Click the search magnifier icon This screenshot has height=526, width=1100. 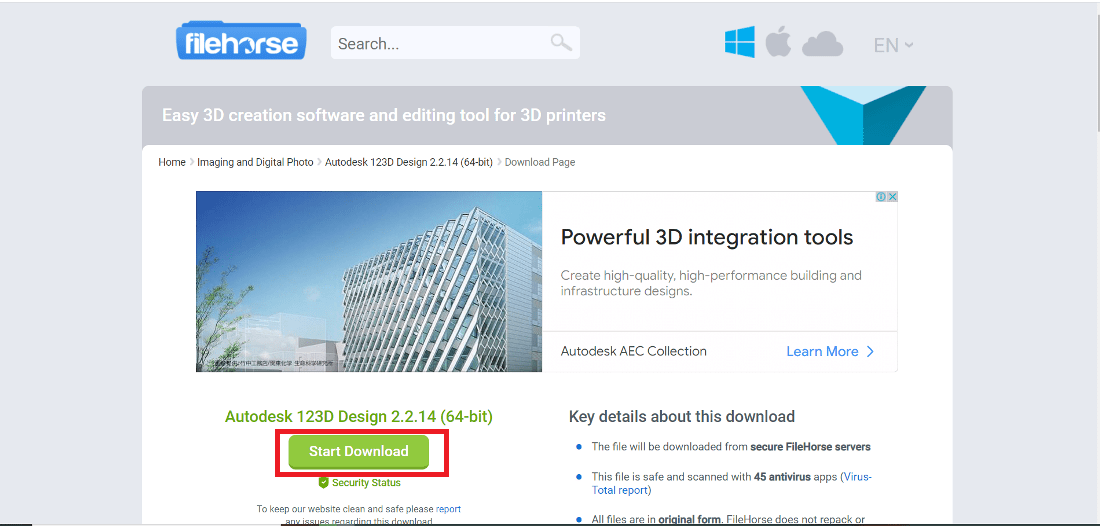tap(561, 42)
